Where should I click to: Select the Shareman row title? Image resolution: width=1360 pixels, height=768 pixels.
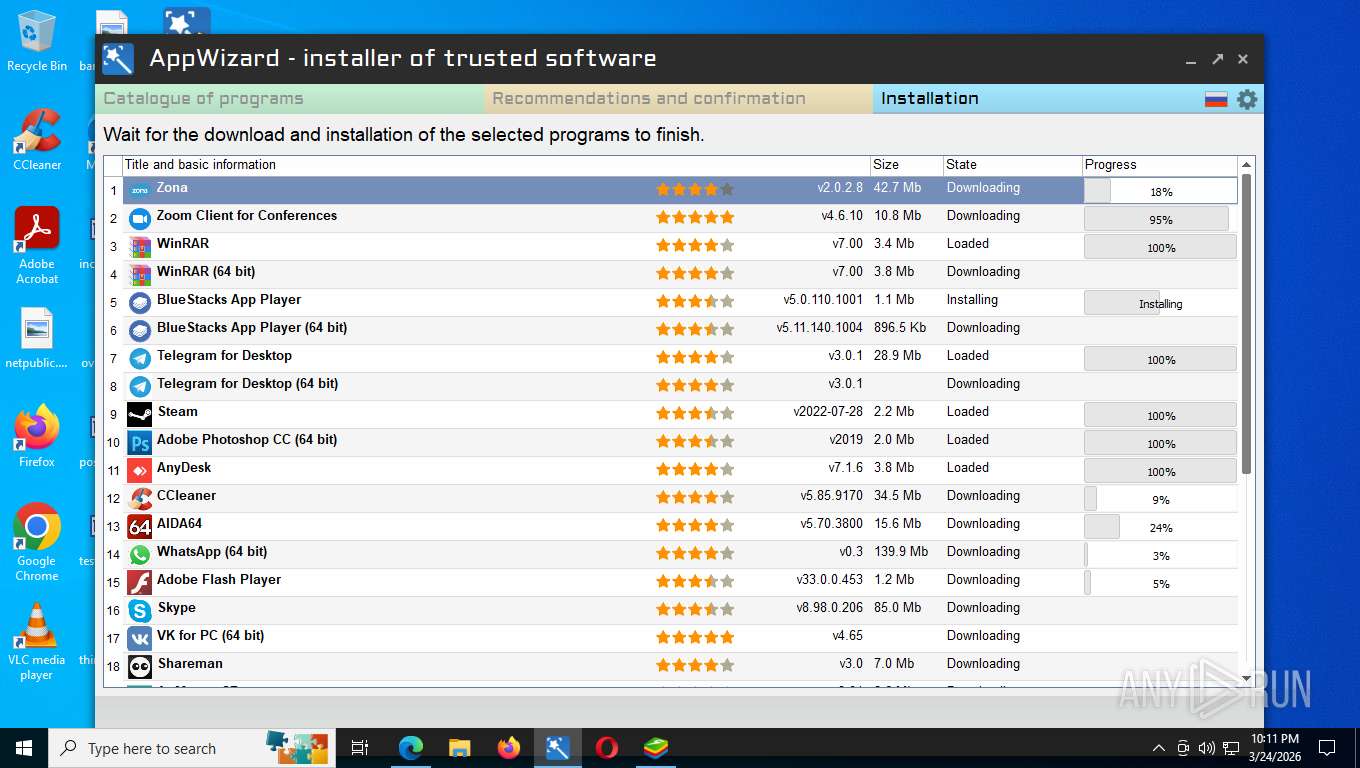190,663
